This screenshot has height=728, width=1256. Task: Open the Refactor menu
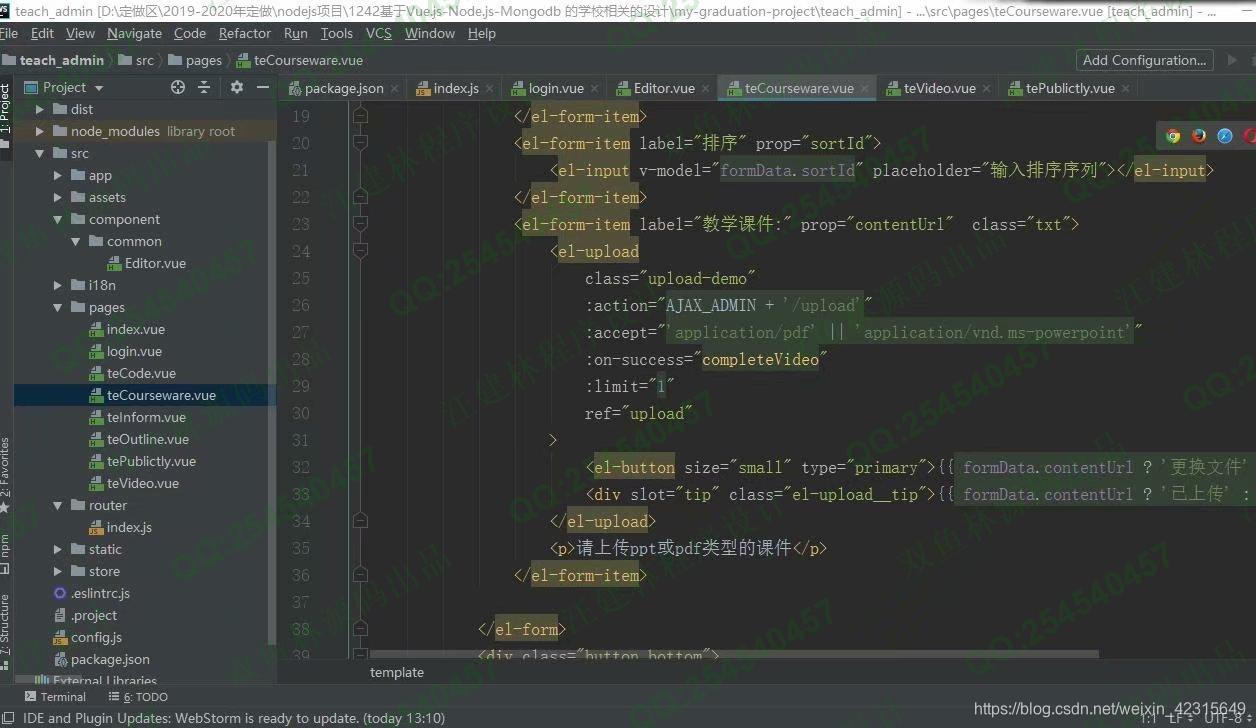click(x=245, y=33)
